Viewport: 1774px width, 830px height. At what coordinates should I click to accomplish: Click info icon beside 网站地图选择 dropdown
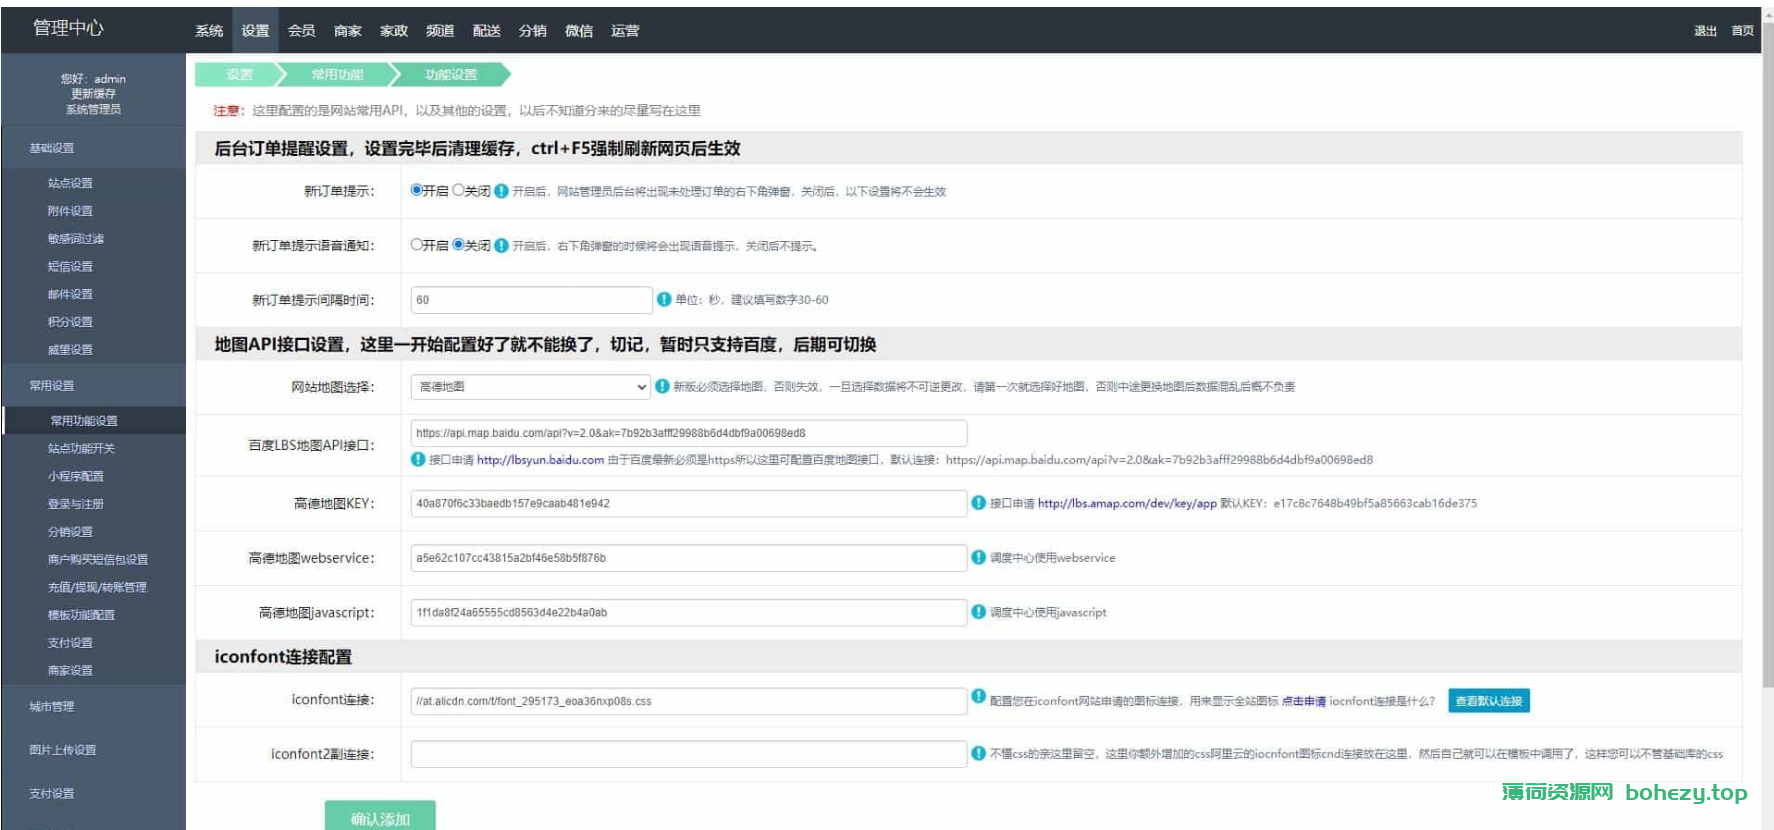(x=662, y=386)
